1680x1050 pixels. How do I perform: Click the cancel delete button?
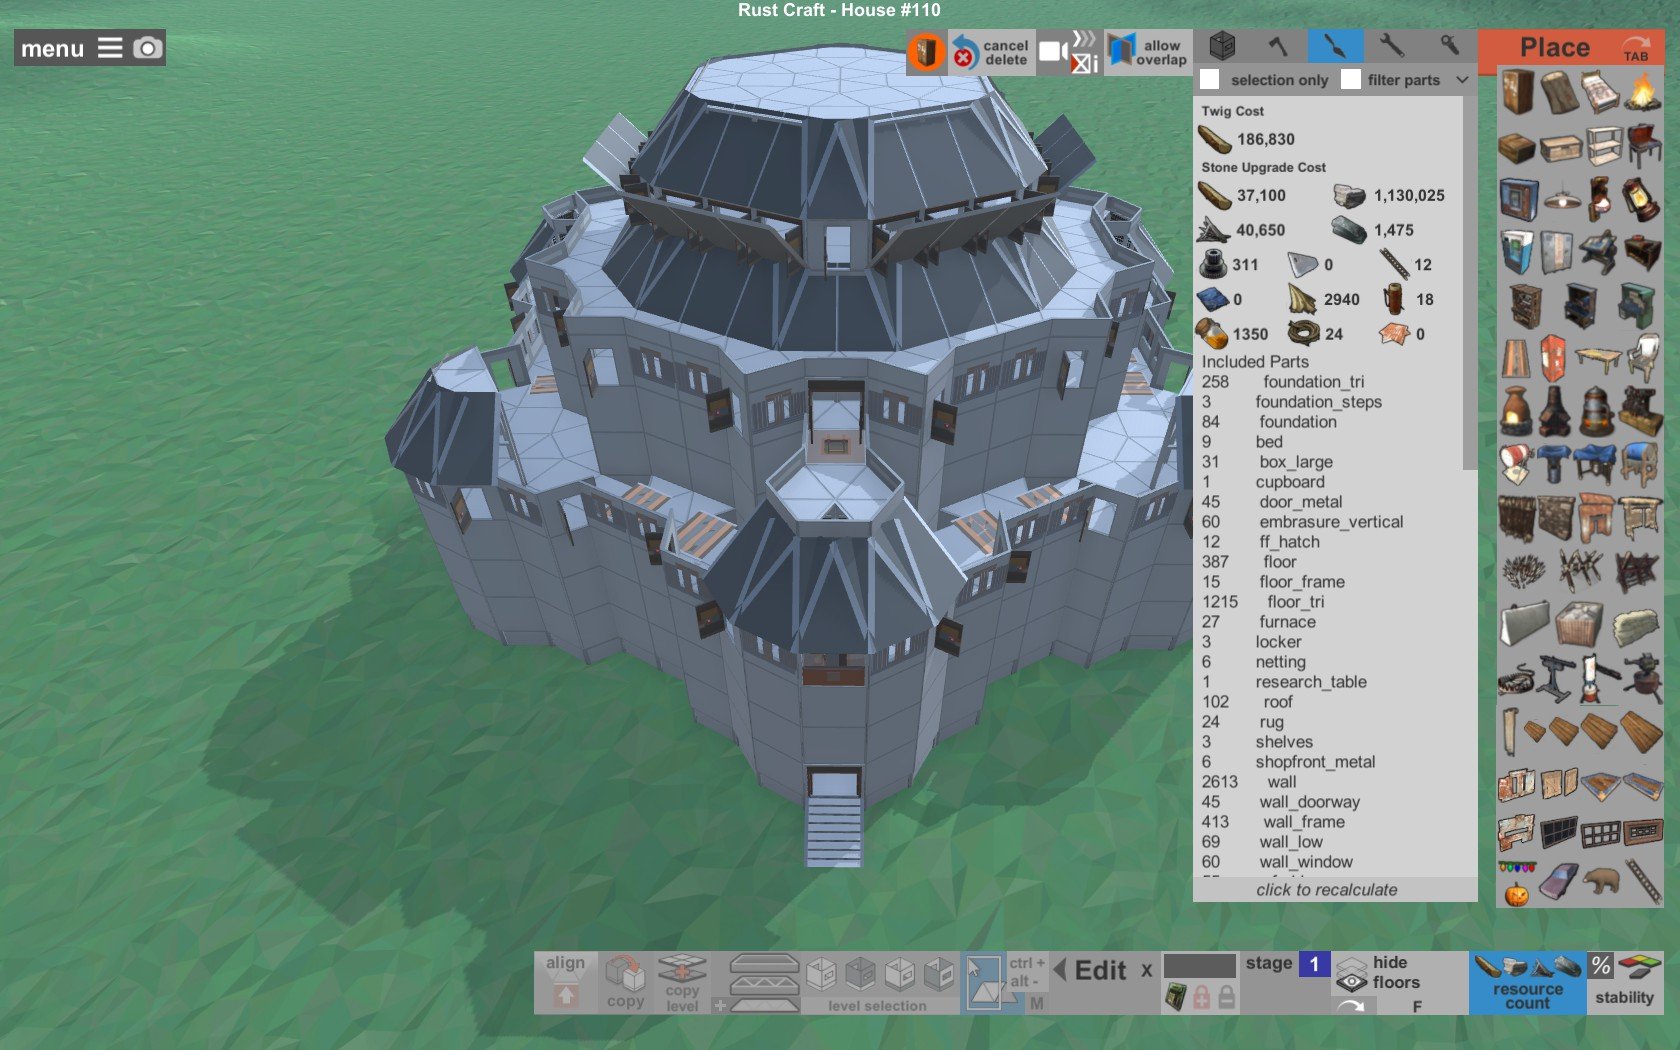[990, 52]
